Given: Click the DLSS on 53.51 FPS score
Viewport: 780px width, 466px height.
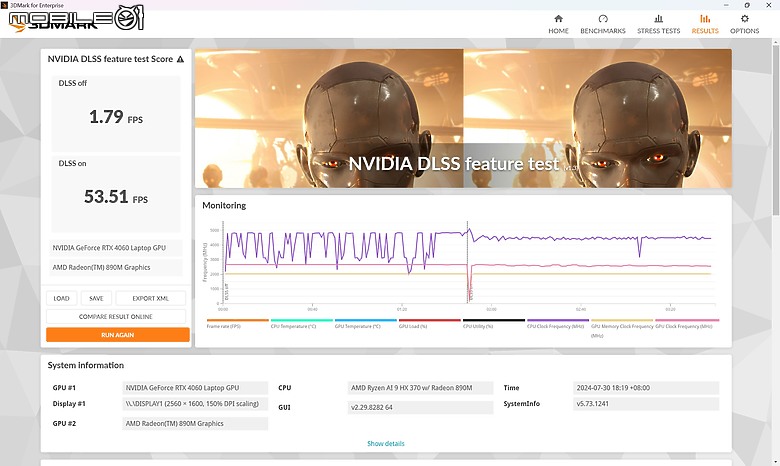Looking at the screenshot, I should [116, 197].
